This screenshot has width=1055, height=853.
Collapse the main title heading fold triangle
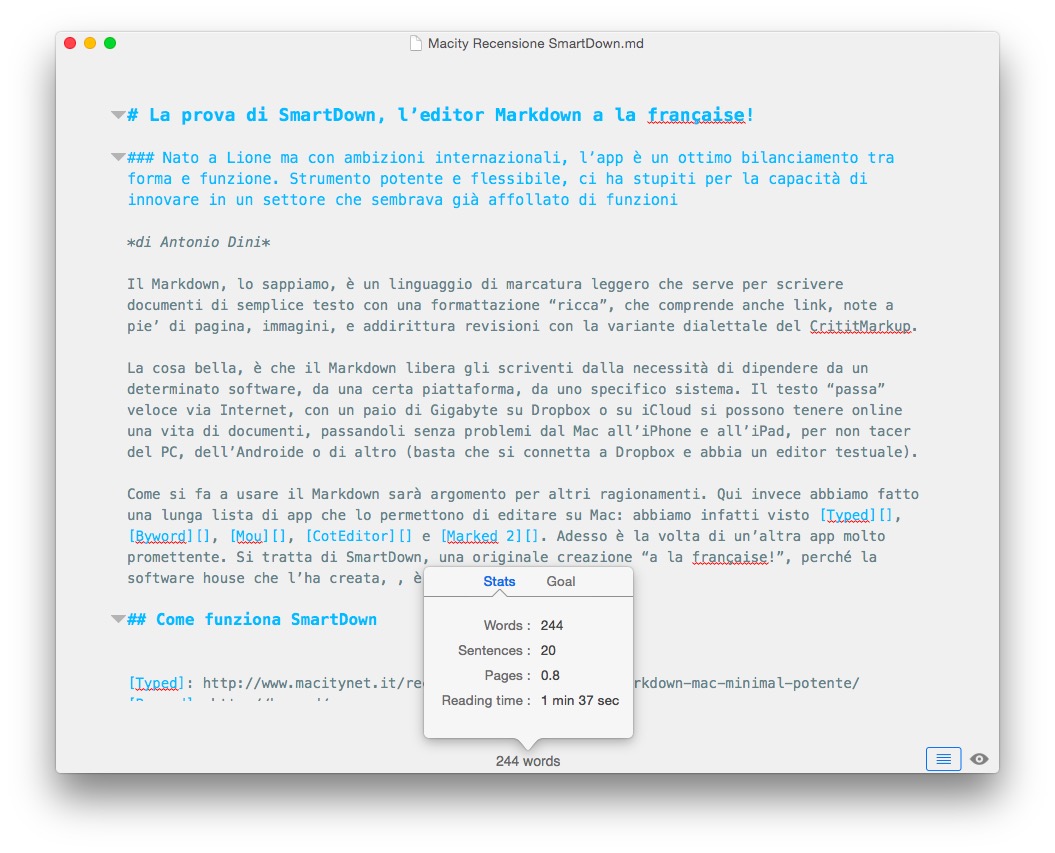(118, 115)
